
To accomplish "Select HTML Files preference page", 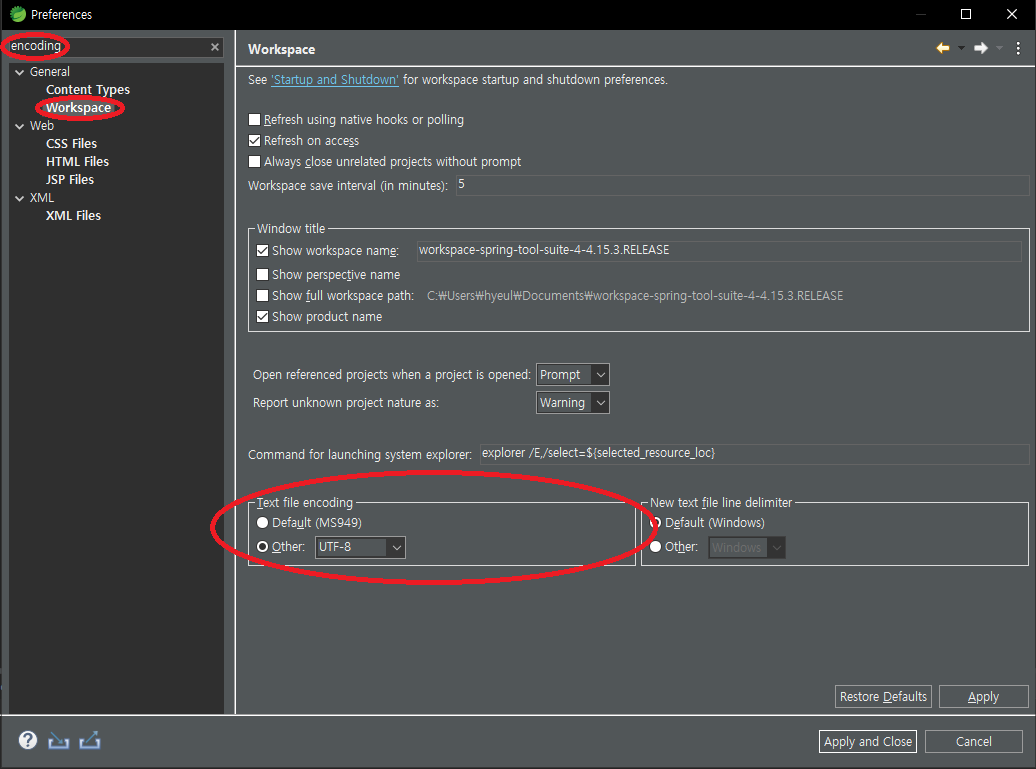I will [77, 161].
